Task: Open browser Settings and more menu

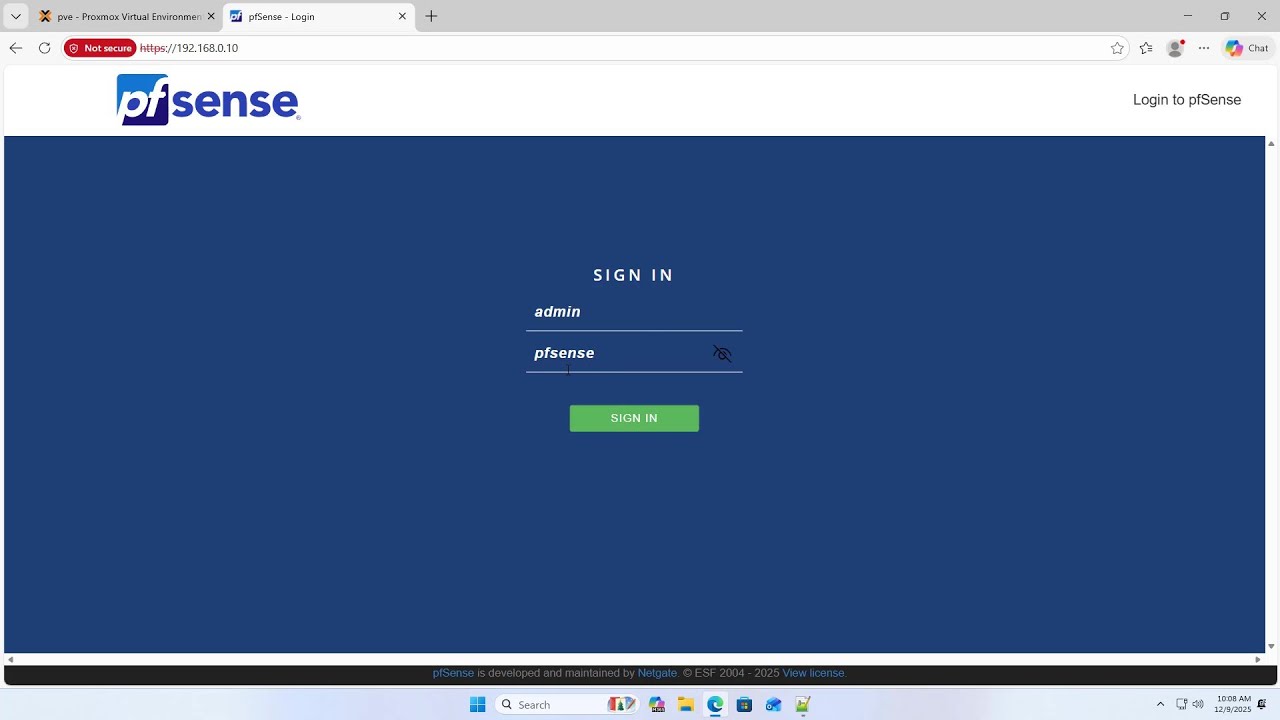Action: pos(1204,48)
